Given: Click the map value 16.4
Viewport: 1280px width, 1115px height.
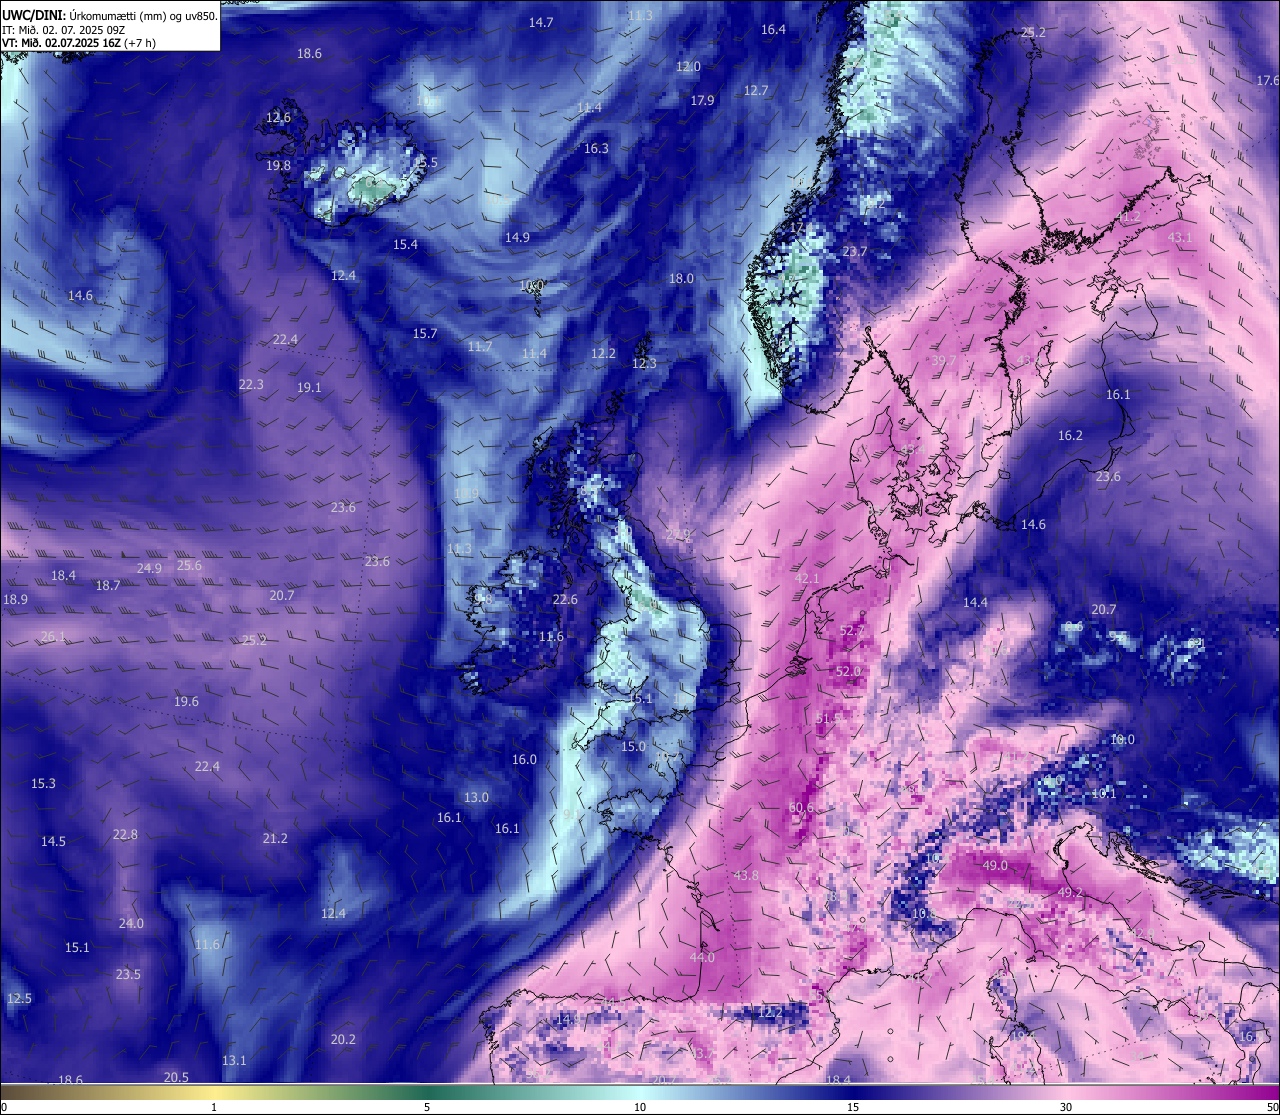Looking at the screenshot, I should pos(773,30).
